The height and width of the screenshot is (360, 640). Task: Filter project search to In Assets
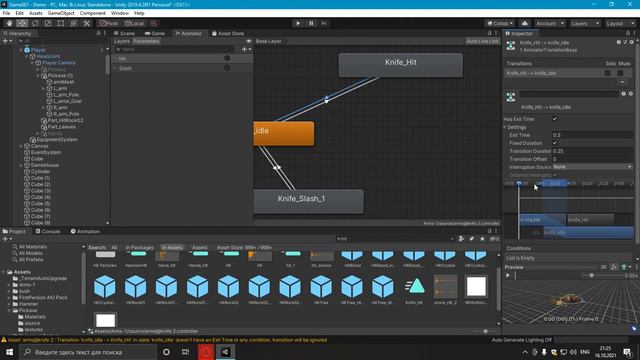172,247
